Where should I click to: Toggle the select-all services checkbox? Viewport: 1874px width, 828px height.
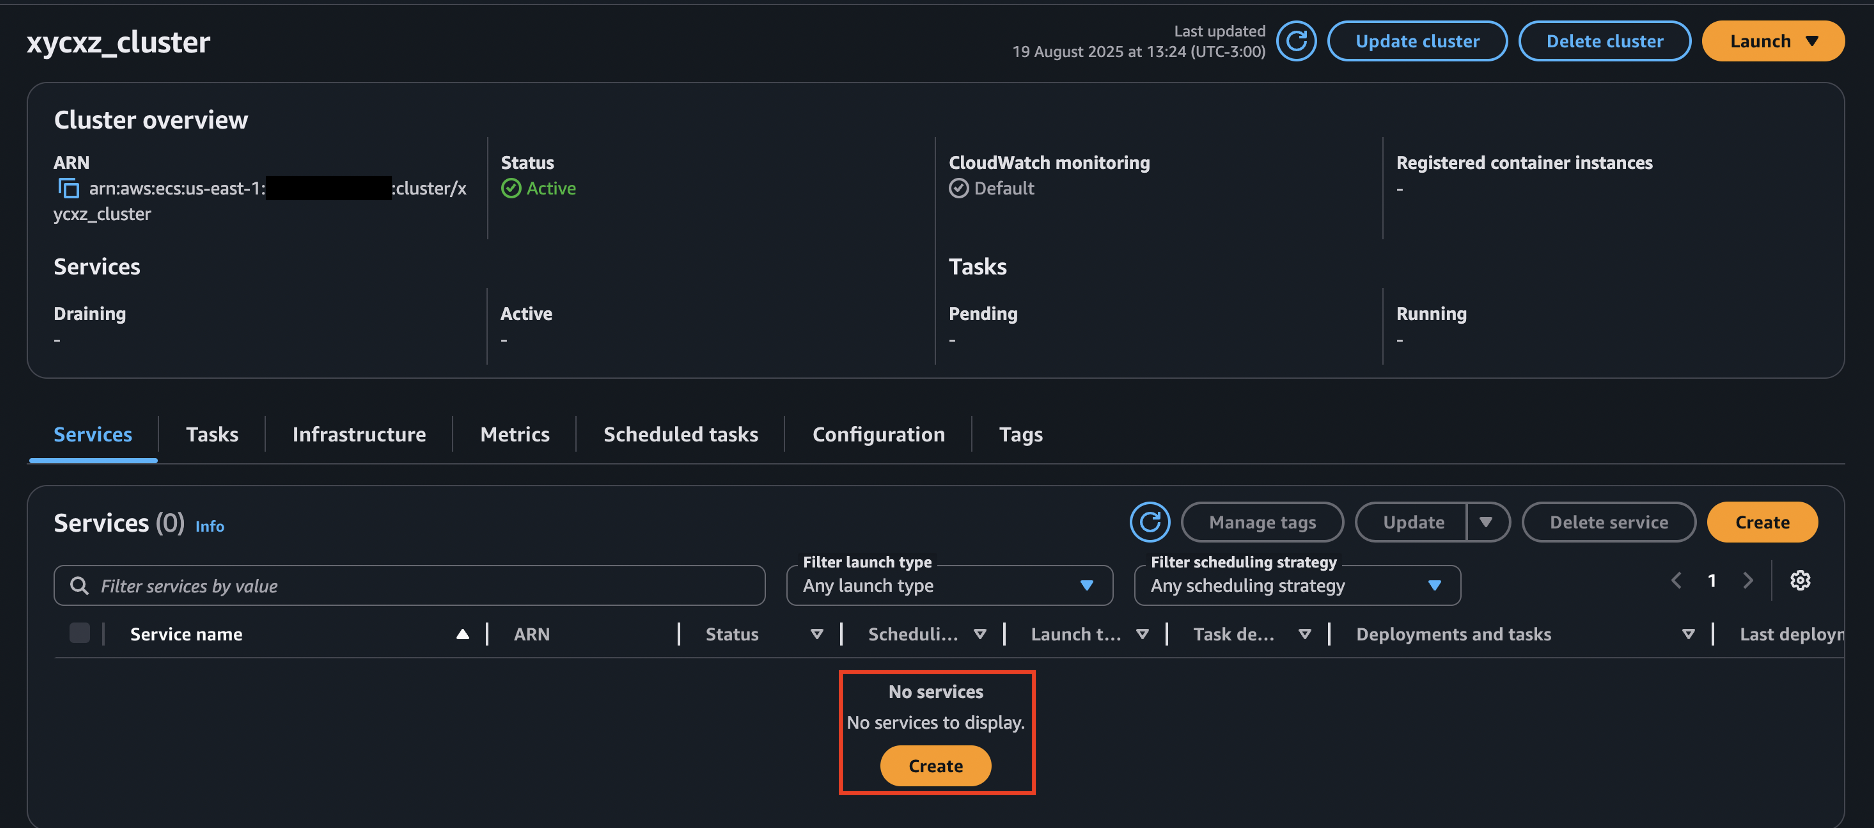point(80,633)
